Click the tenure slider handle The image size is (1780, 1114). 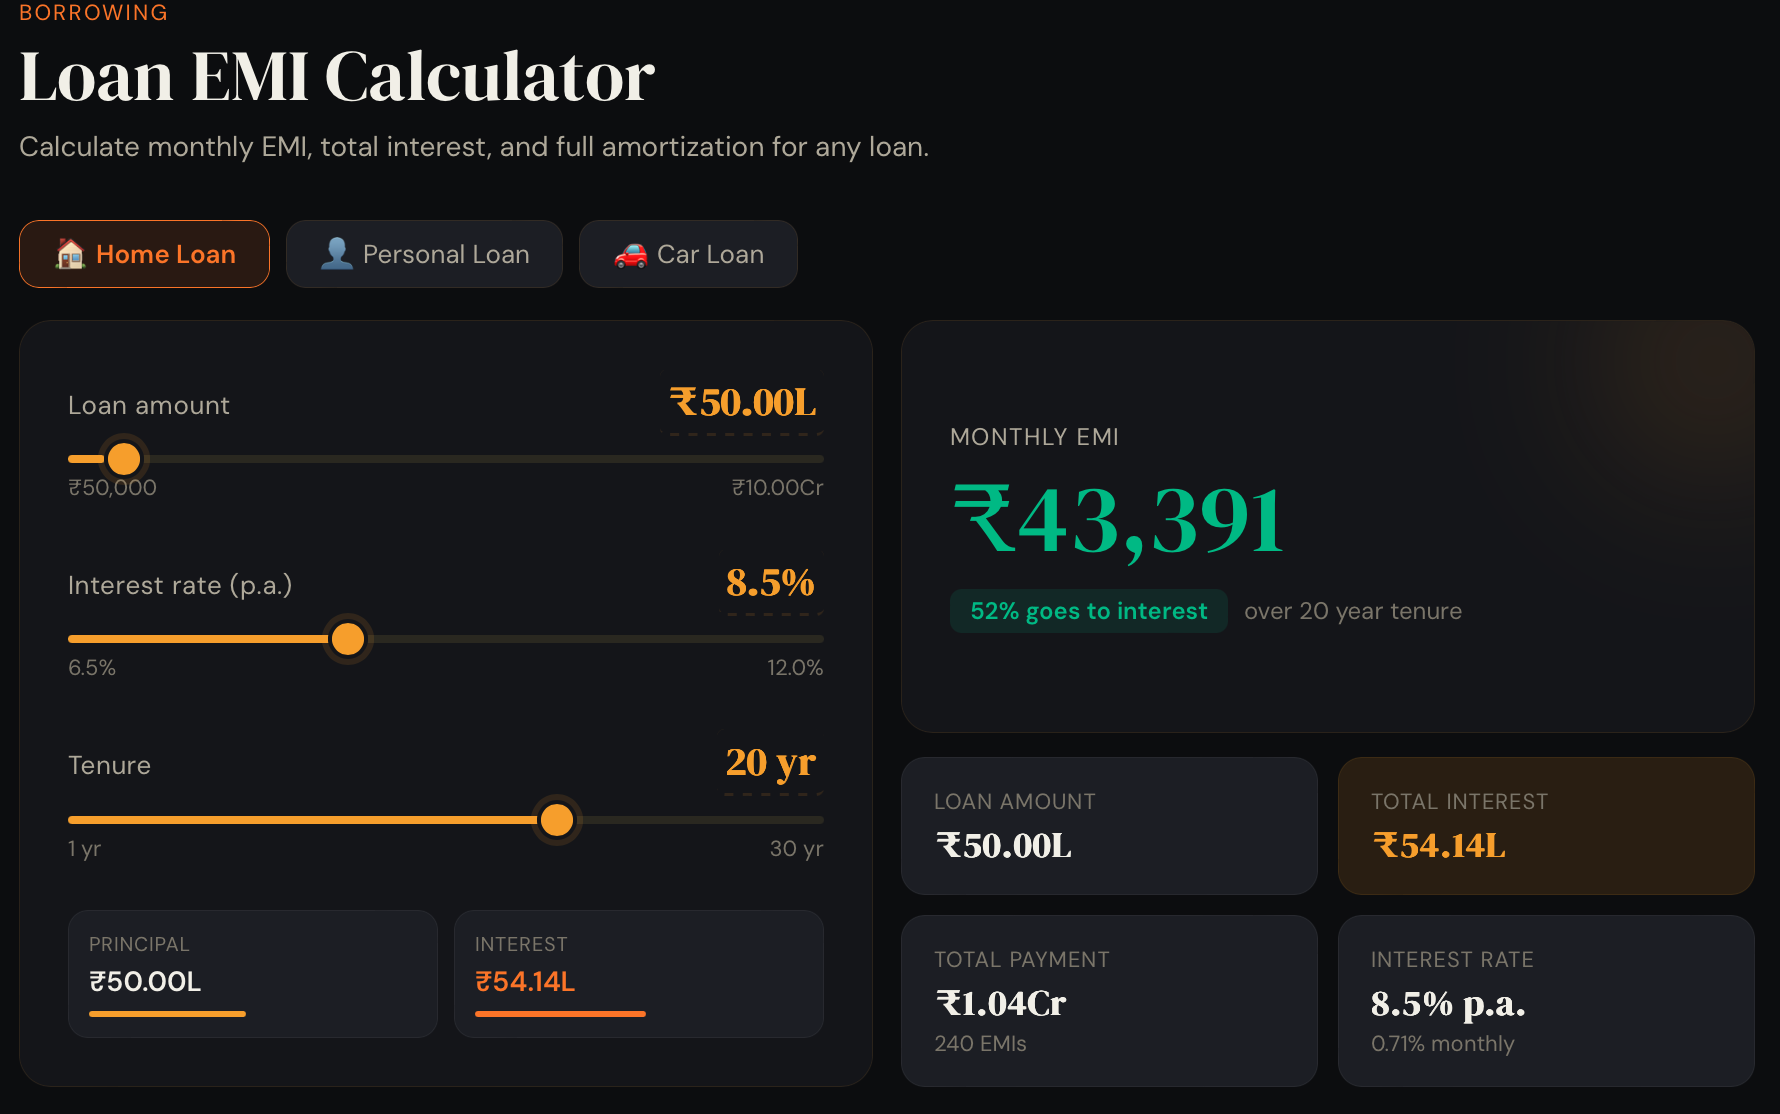click(557, 819)
